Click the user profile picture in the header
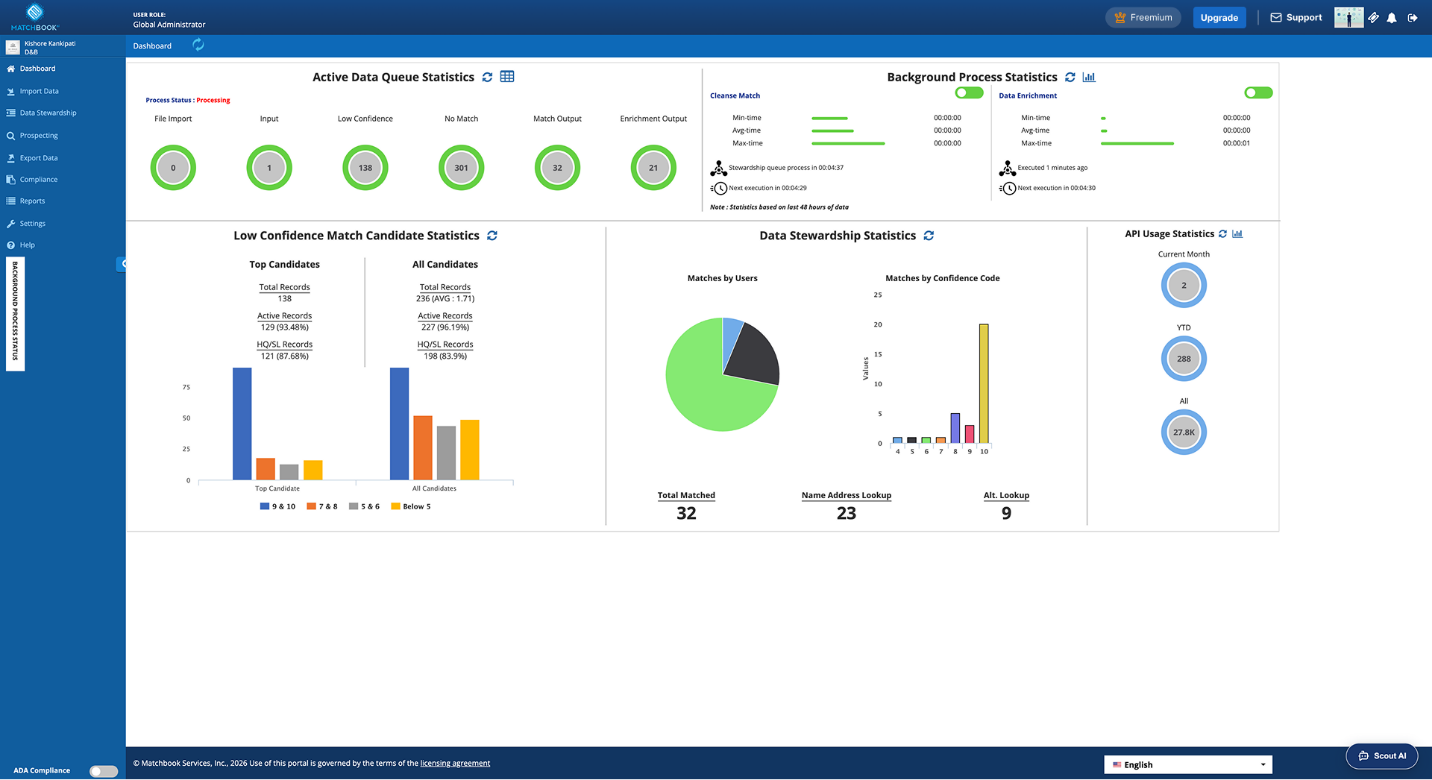Image resolution: width=1432 pixels, height=780 pixels. (1349, 18)
